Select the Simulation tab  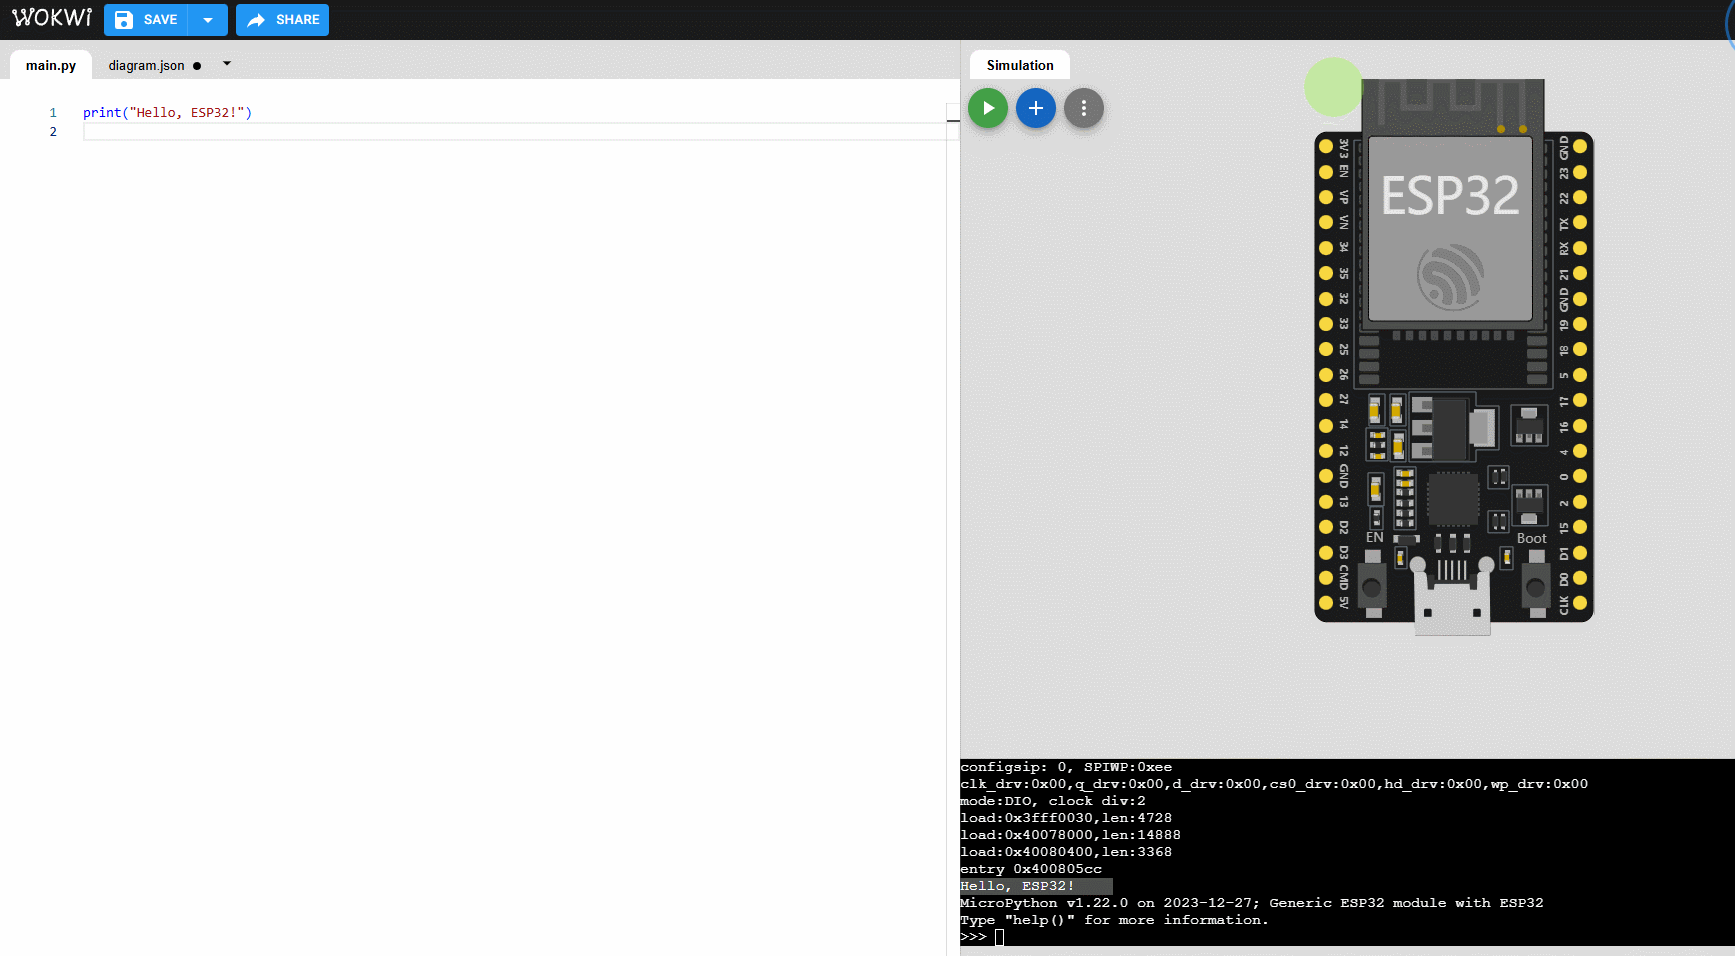[x=1020, y=65]
